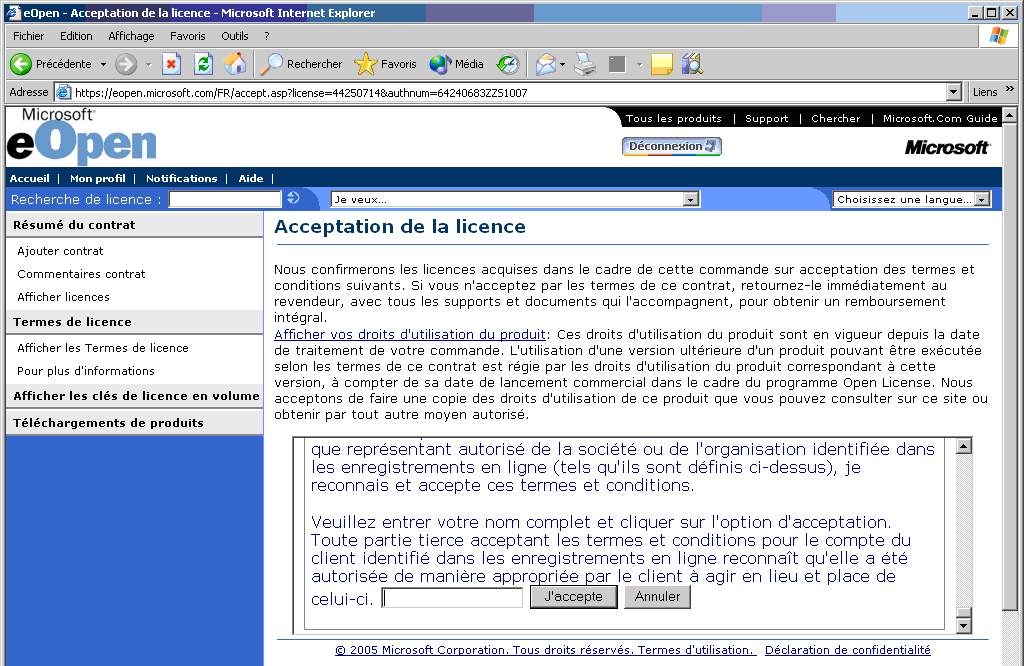This screenshot has width=1024, height=666.
Task: Open the Mail envelope toolbar icon
Action: (545, 64)
